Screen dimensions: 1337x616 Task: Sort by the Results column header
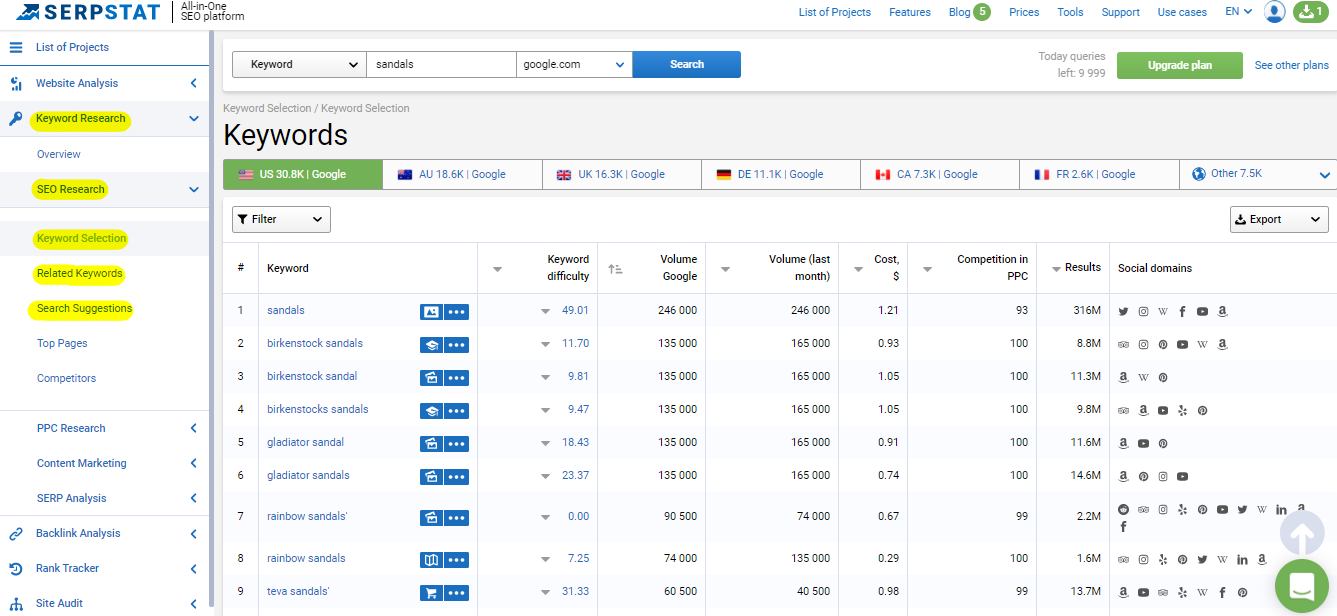click(x=1083, y=267)
